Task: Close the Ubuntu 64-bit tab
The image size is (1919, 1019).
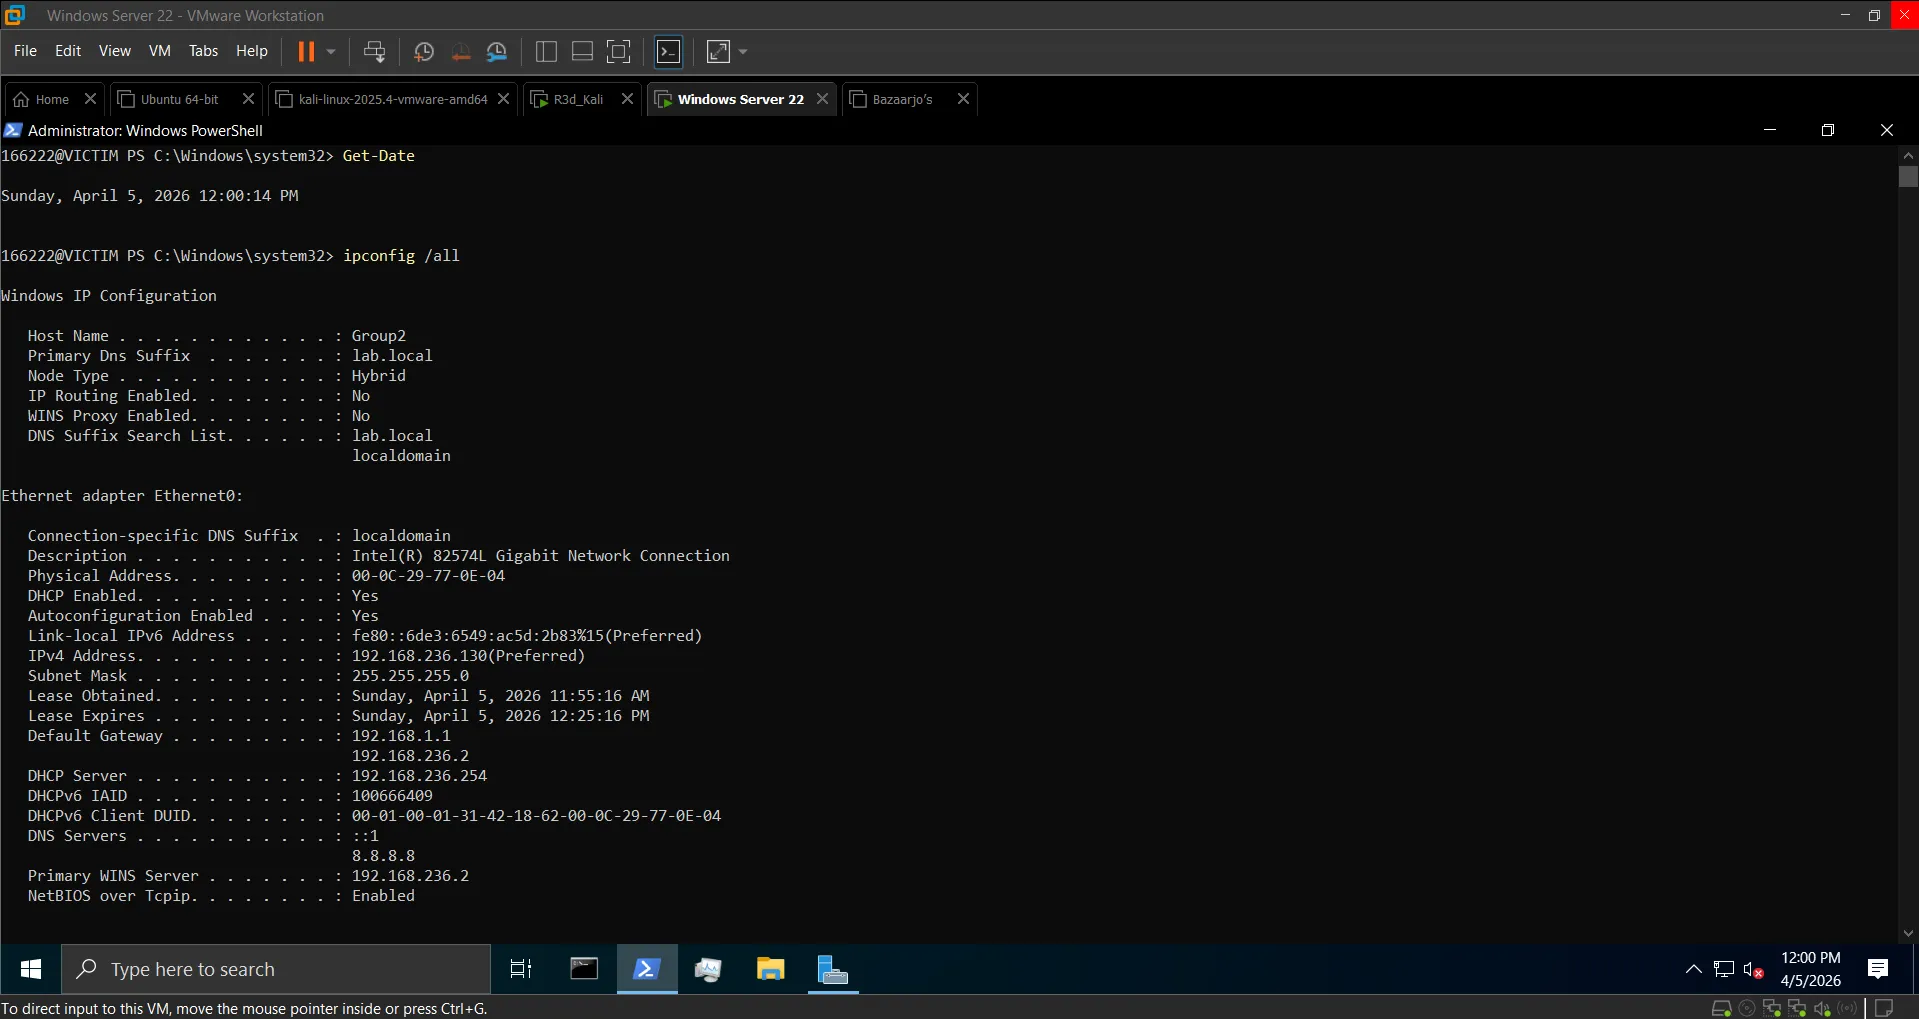Action: [x=249, y=99]
